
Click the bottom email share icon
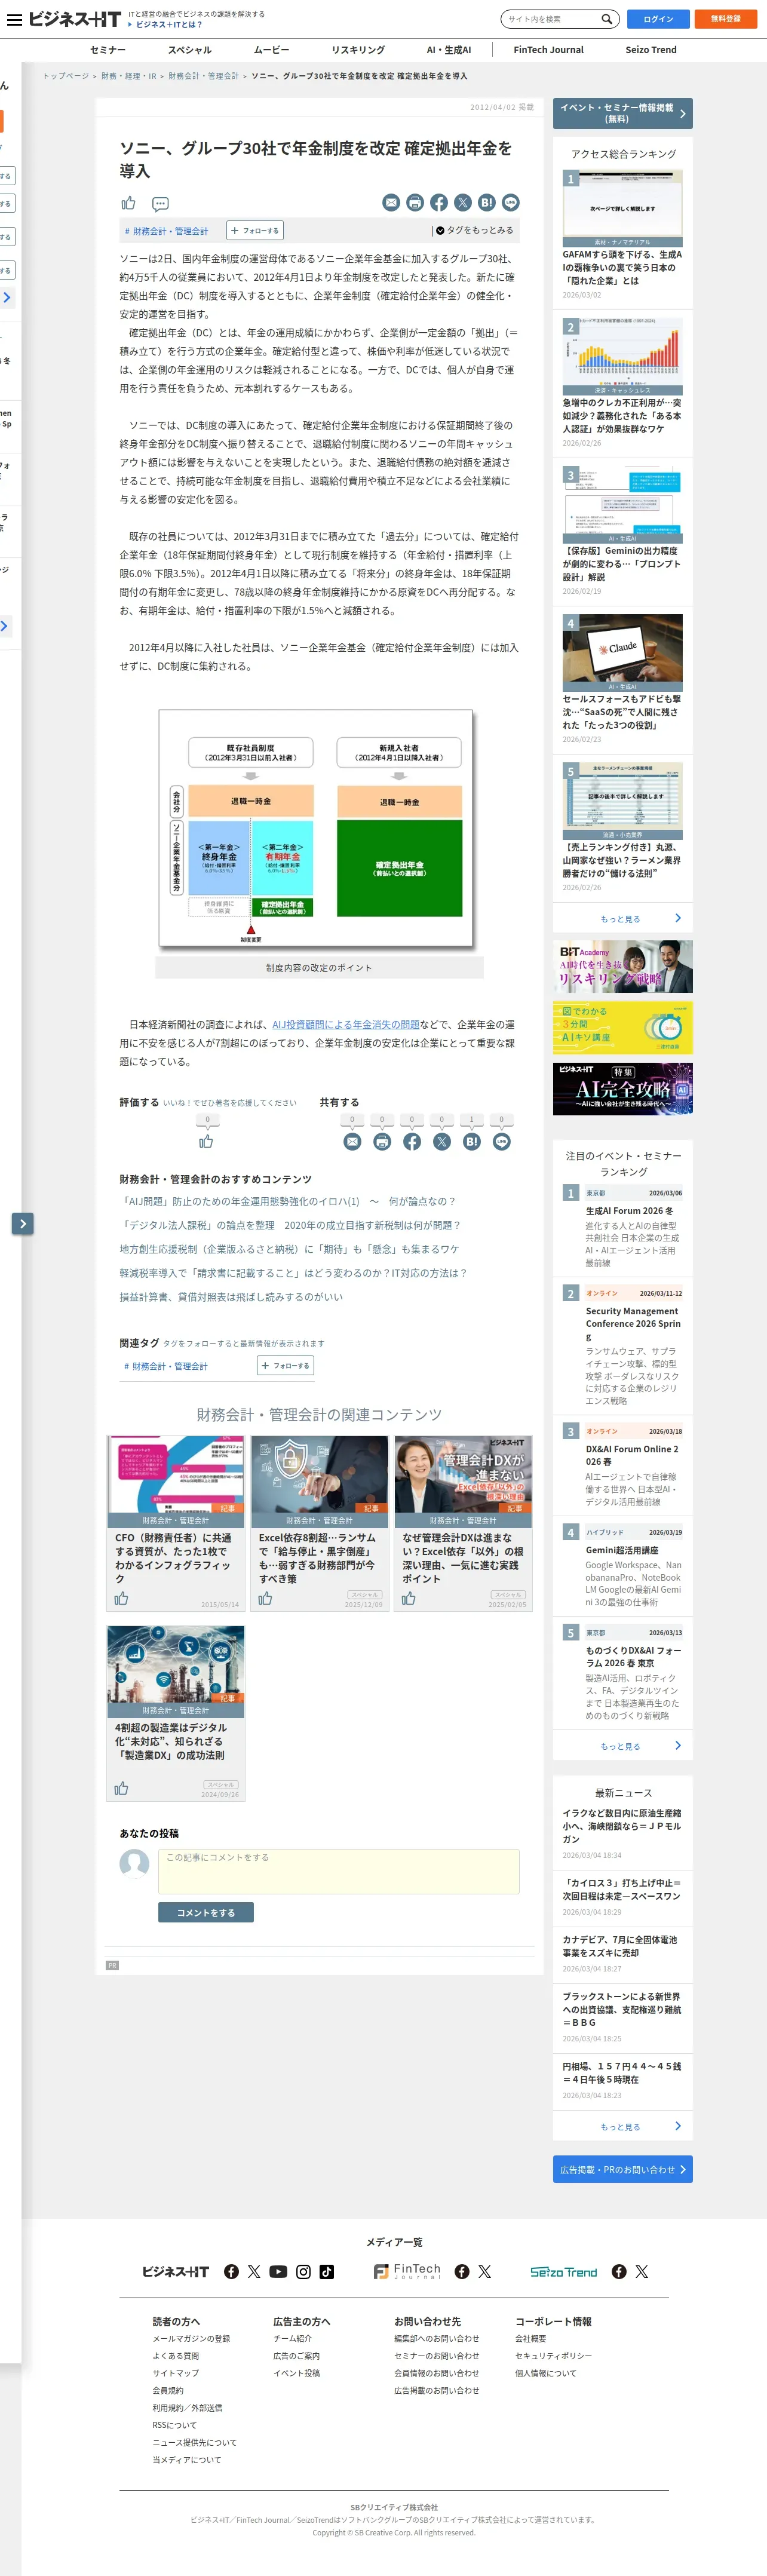tap(352, 1141)
